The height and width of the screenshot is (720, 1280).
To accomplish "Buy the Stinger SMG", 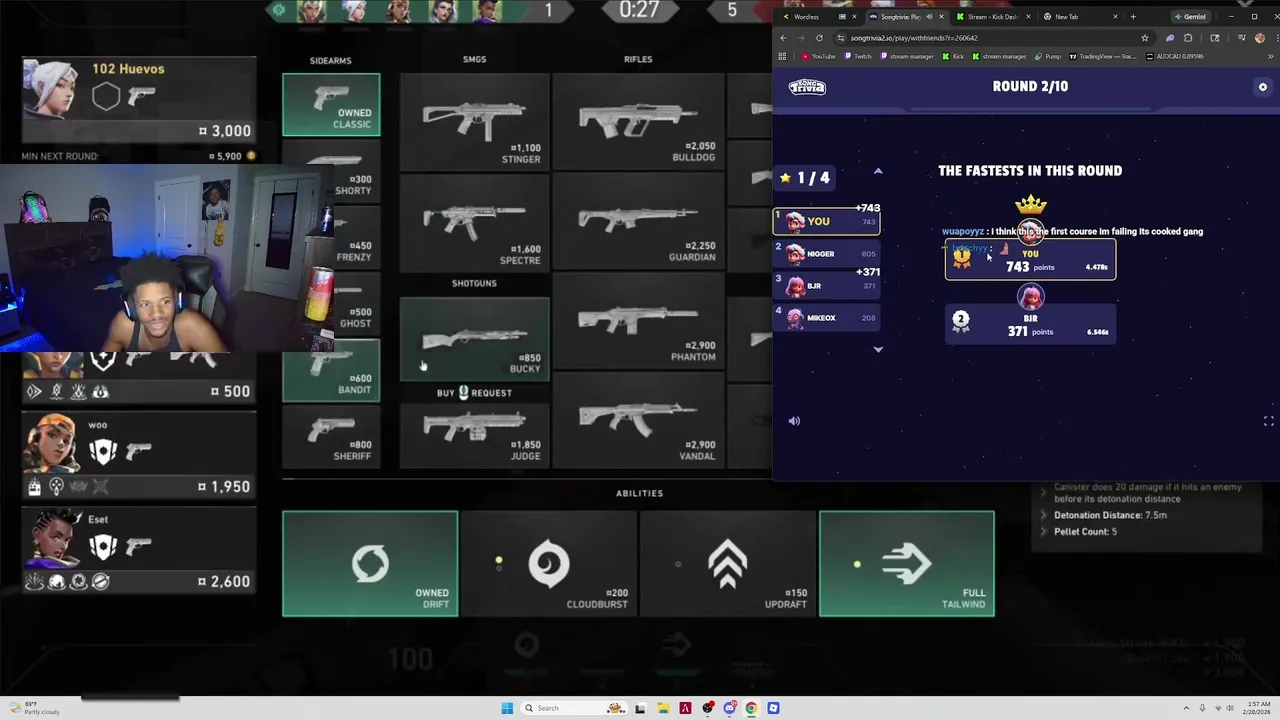I will (x=475, y=121).
